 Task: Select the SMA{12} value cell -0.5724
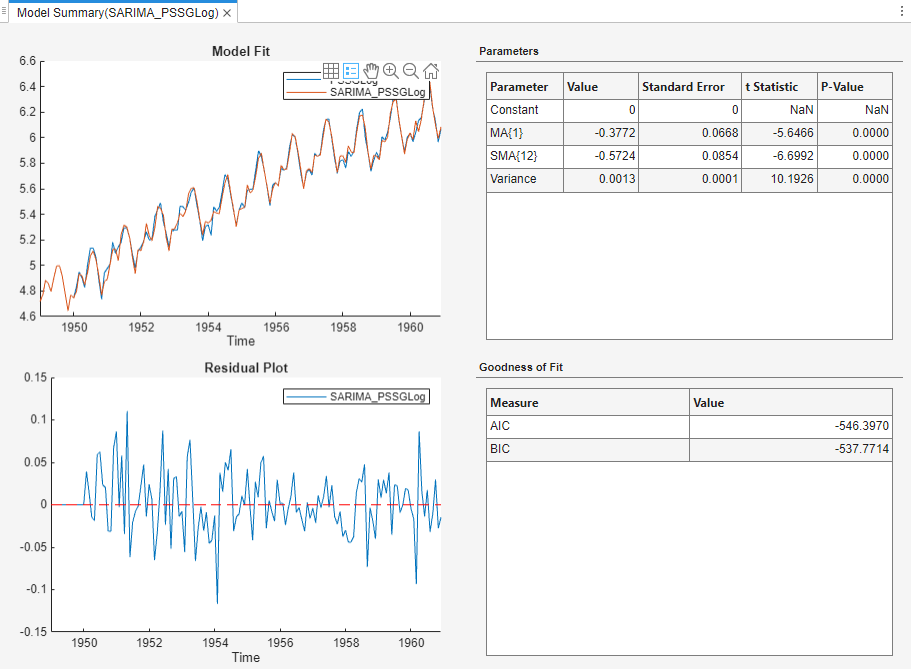600,156
